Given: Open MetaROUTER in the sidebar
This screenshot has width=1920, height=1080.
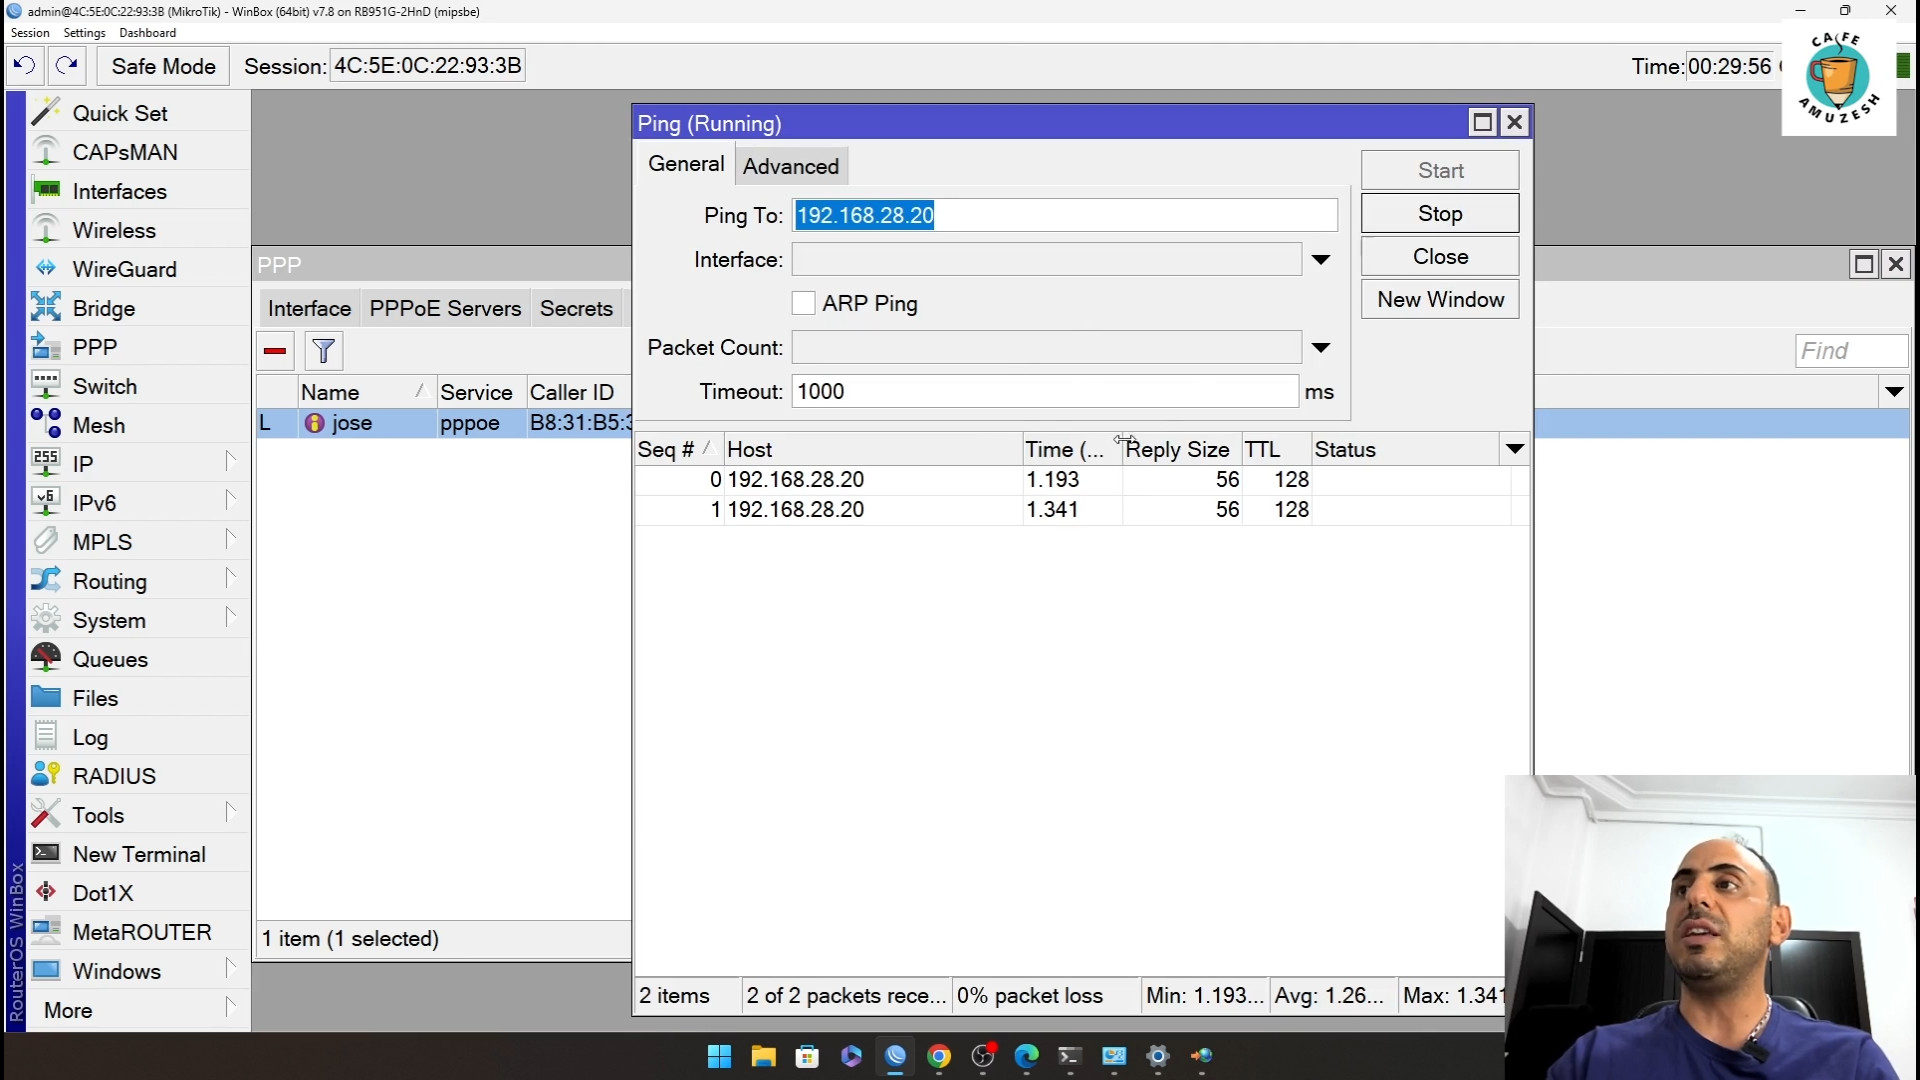Looking at the screenshot, I should coord(139,932).
